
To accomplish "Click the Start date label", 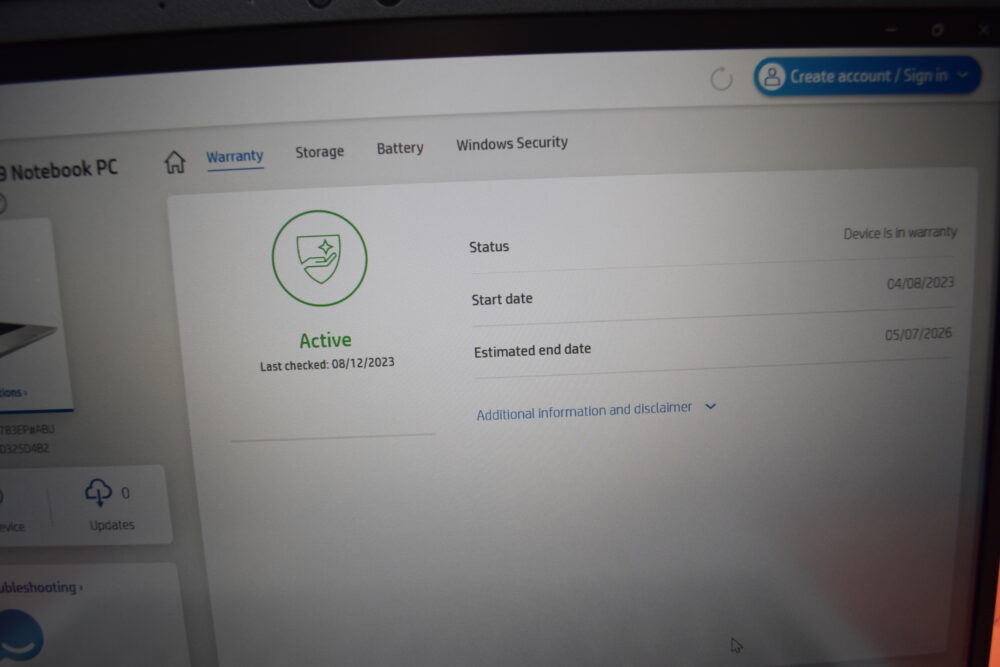I will coord(502,299).
